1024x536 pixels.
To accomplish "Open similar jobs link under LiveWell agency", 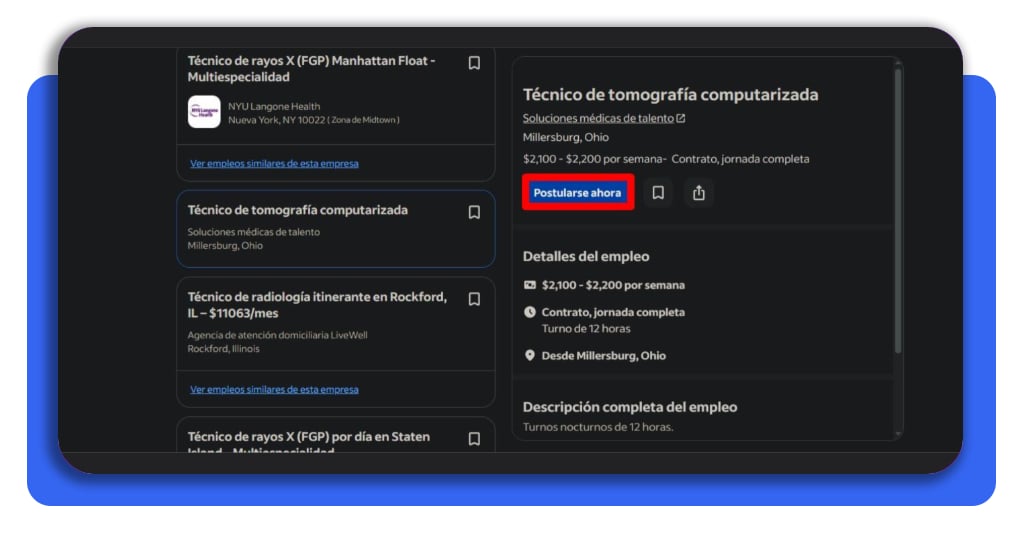I will point(274,389).
